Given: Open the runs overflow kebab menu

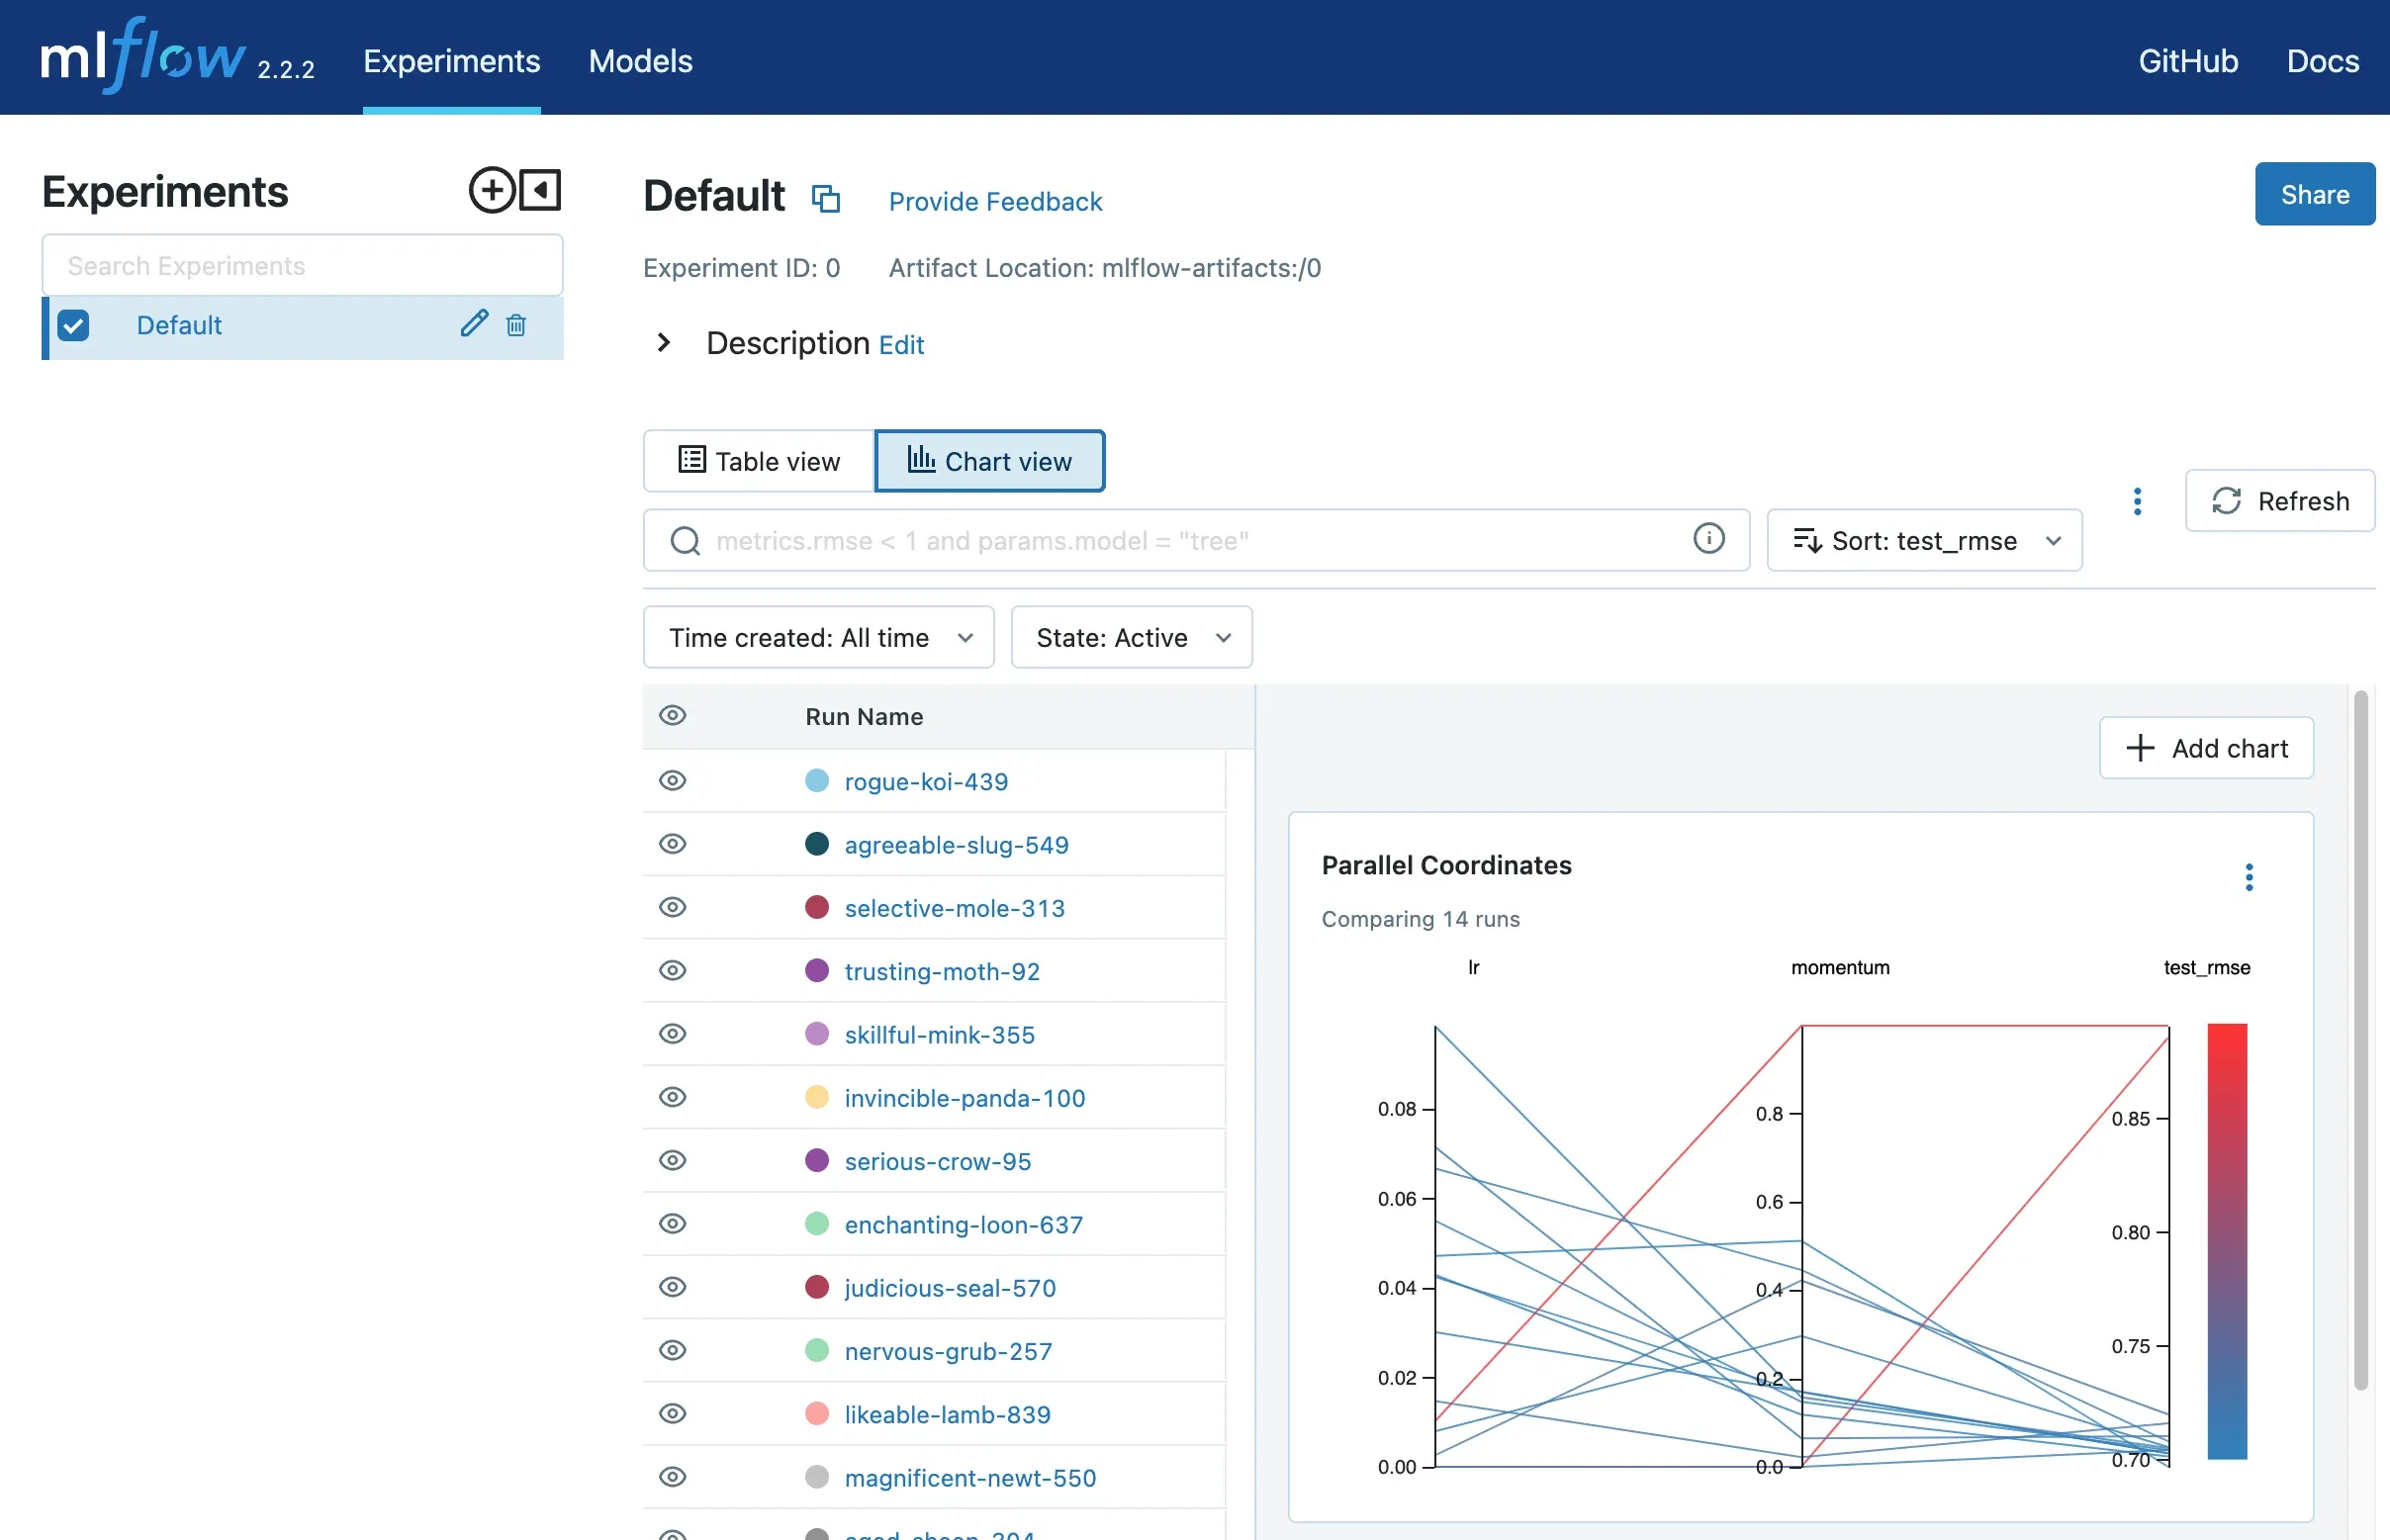Looking at the screenshot, I should pyautogui.click(x=2137, y=501).
